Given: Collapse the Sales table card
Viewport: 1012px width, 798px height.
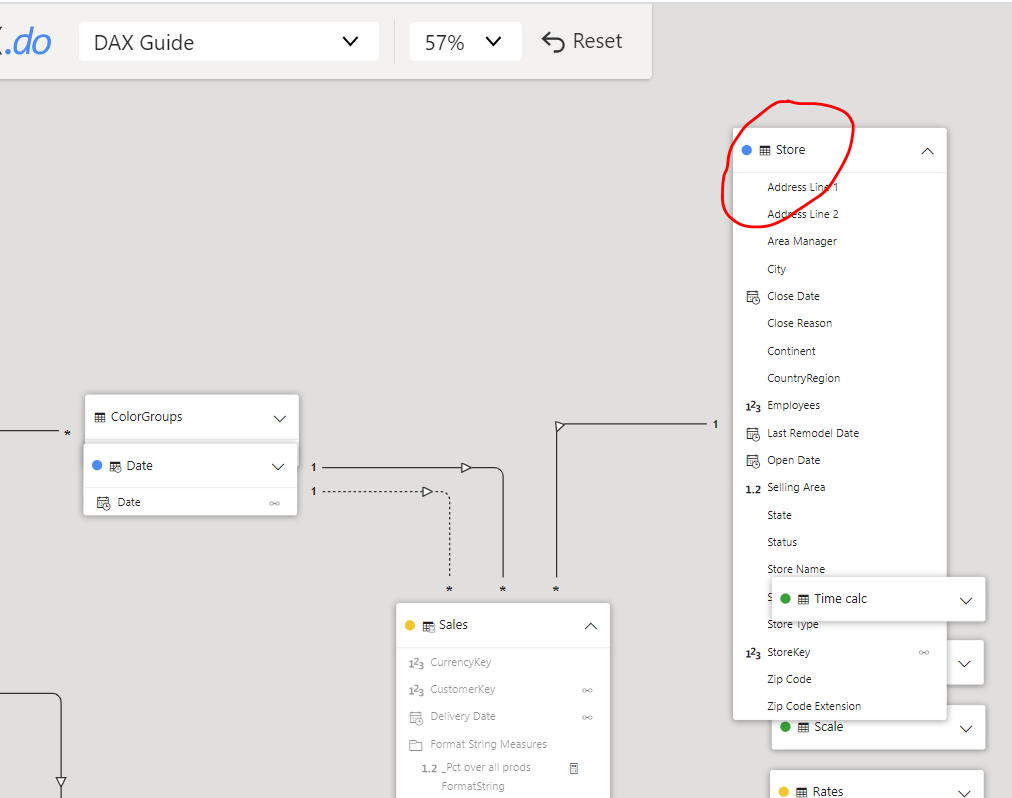Looking at the screenshot, I should [591, 626].
